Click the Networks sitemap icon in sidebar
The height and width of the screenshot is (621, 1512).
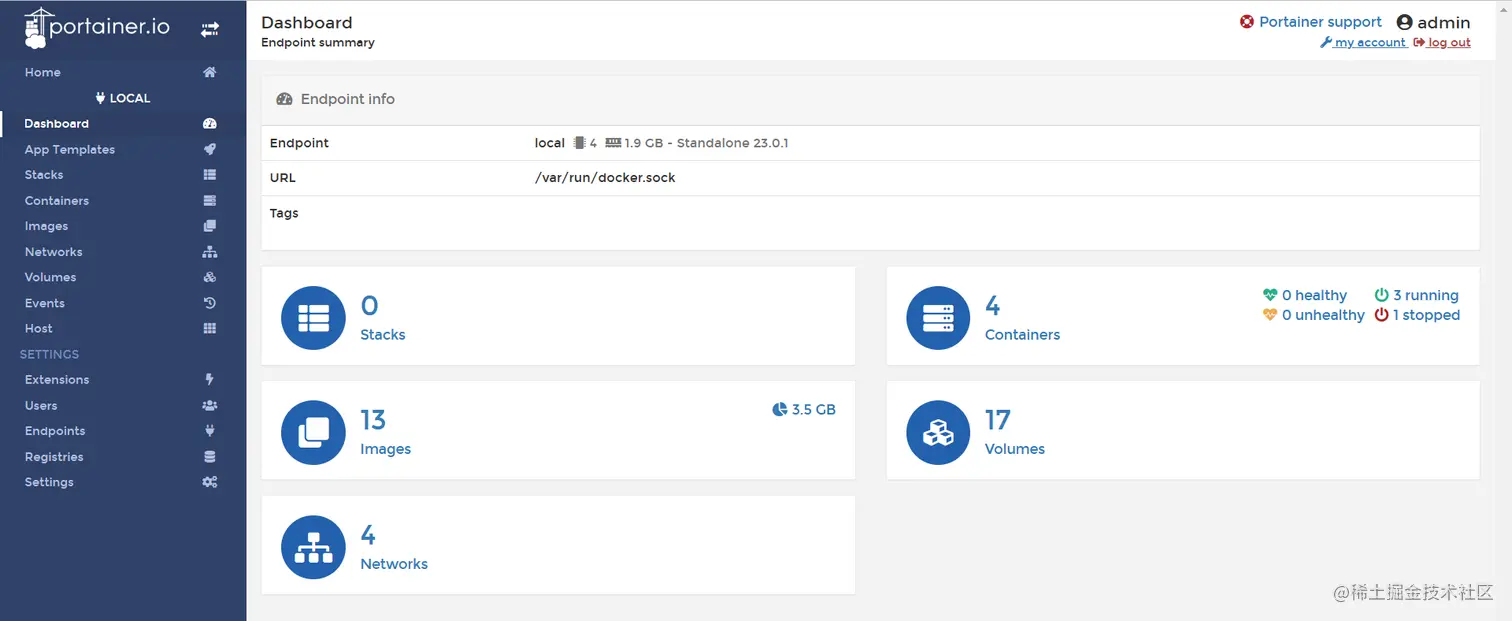point(210,252)
